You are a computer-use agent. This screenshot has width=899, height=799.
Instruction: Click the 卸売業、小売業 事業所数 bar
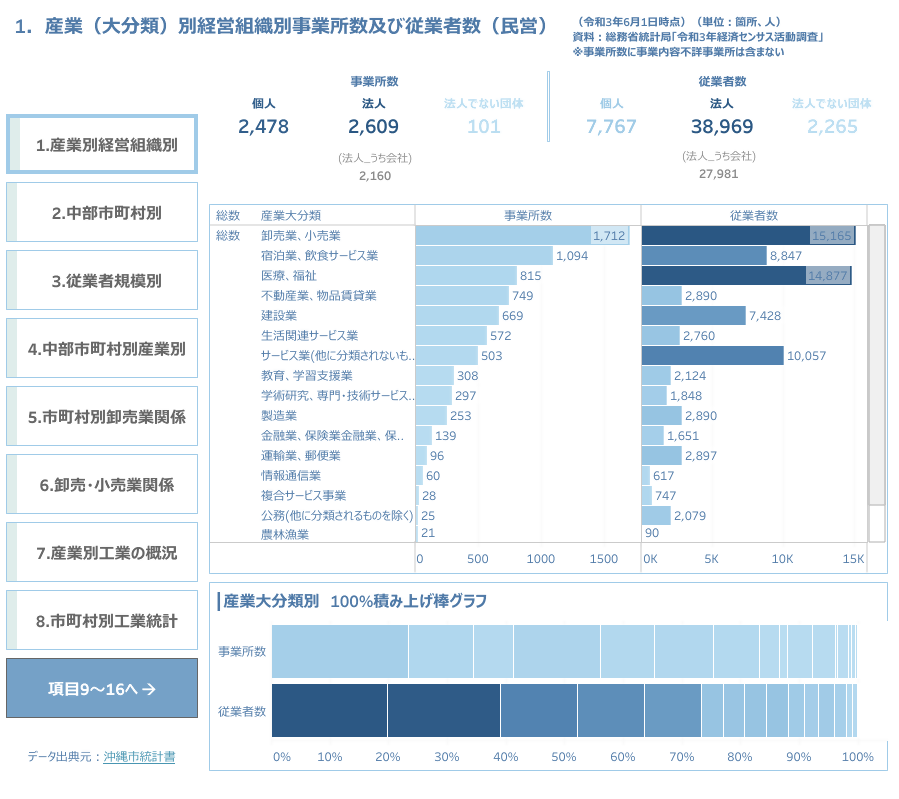pos(502,236)
